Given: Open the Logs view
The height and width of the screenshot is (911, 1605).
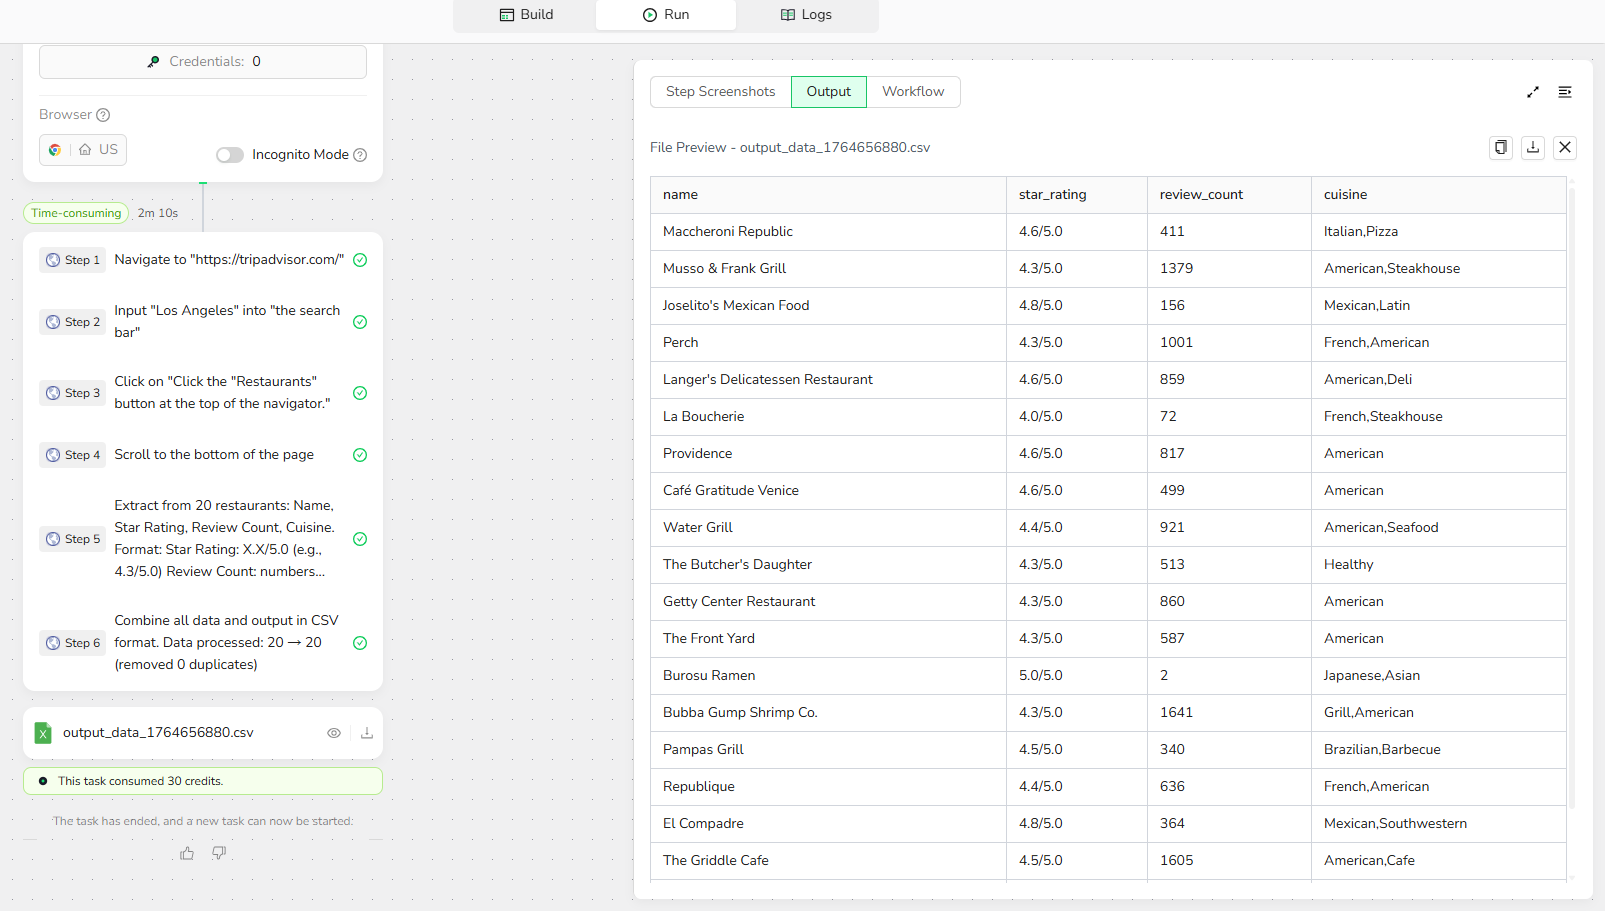Looking at the screenshot, I should tap(806, 14).
